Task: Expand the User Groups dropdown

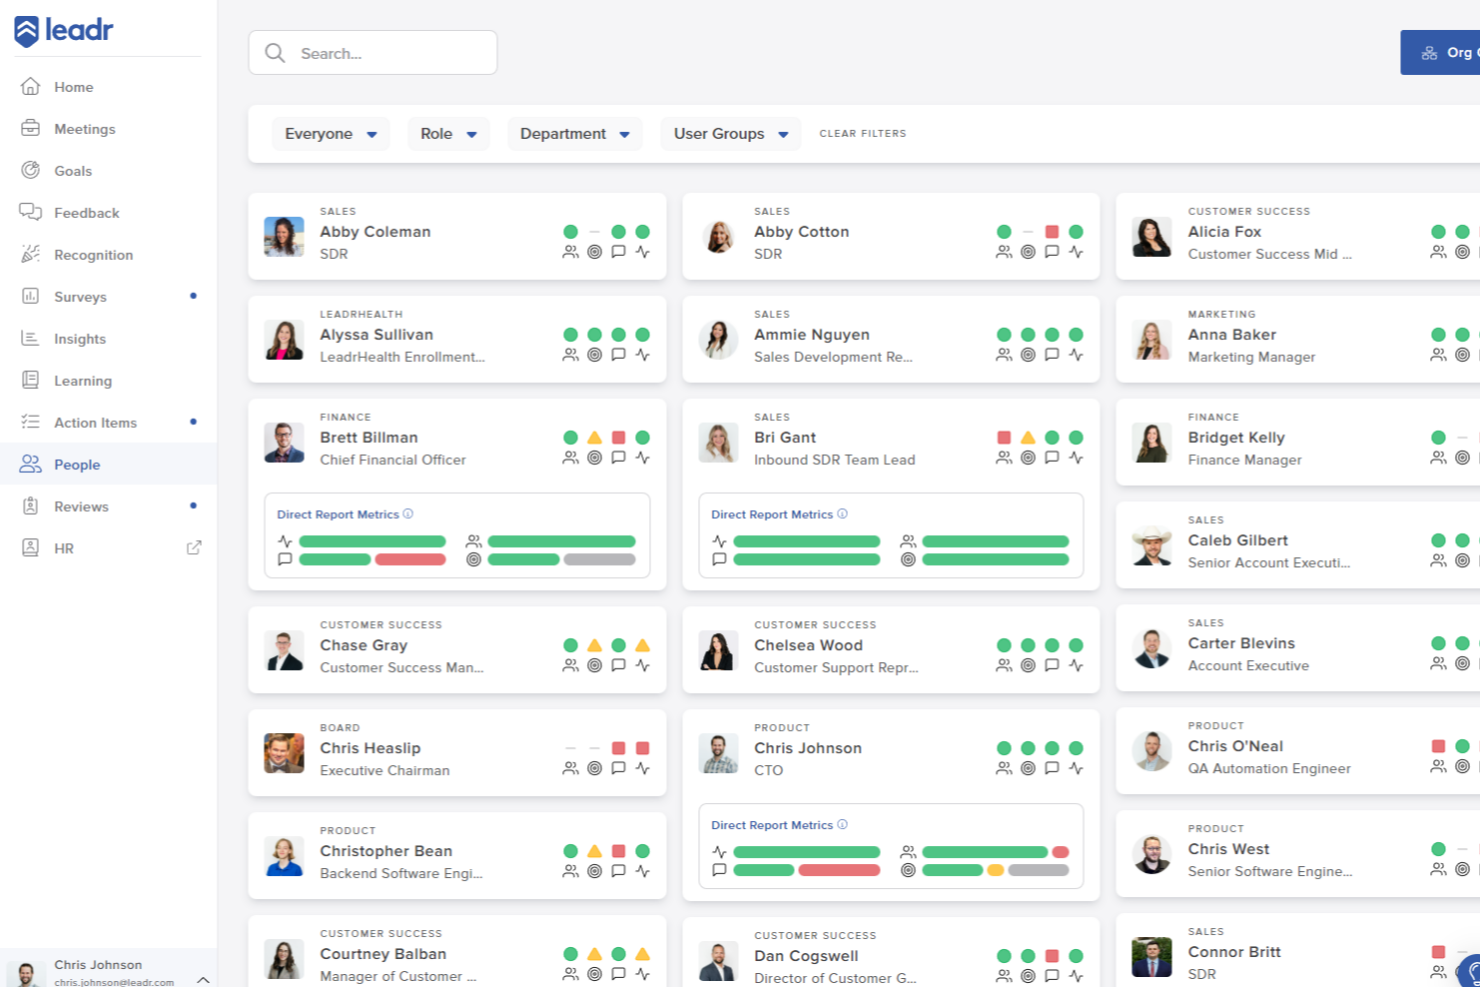Action: pos(730,134)
